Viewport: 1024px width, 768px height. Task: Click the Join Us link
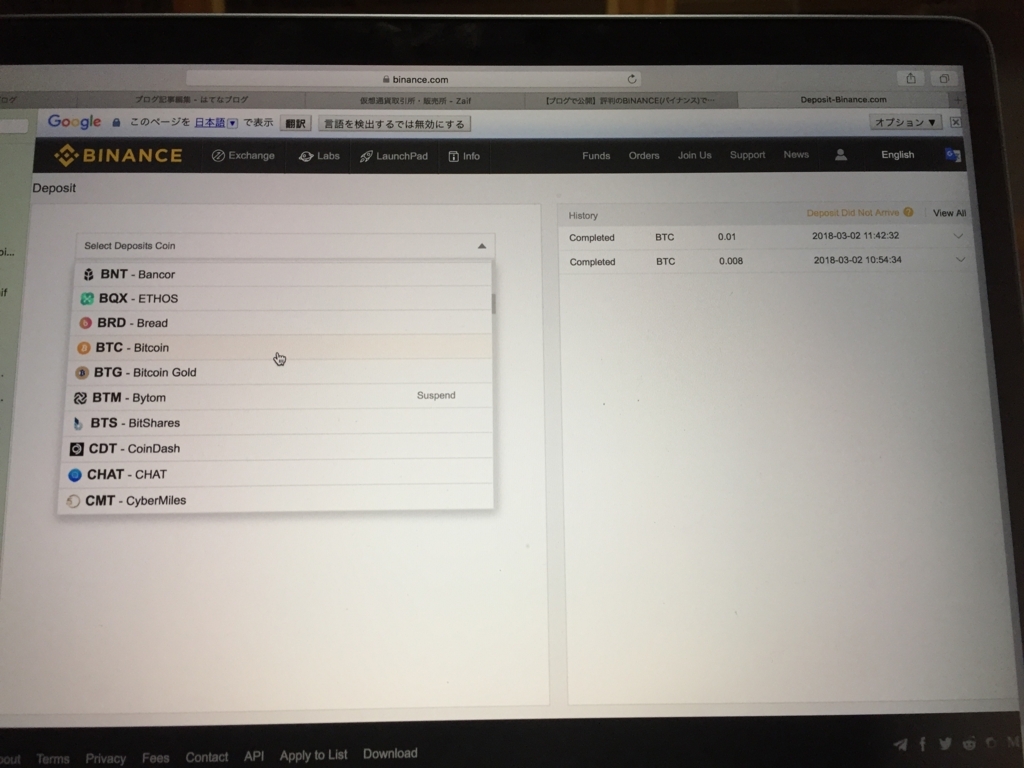[694, 155]
